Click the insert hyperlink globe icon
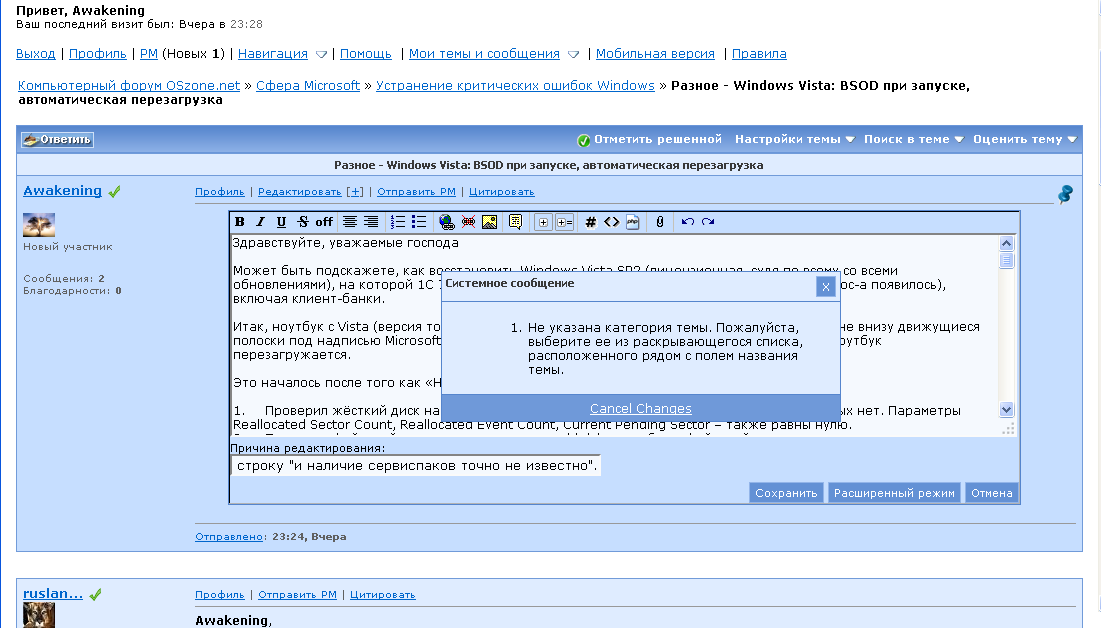This screenshot has height=628, width=1101. [x=446, y=222]
